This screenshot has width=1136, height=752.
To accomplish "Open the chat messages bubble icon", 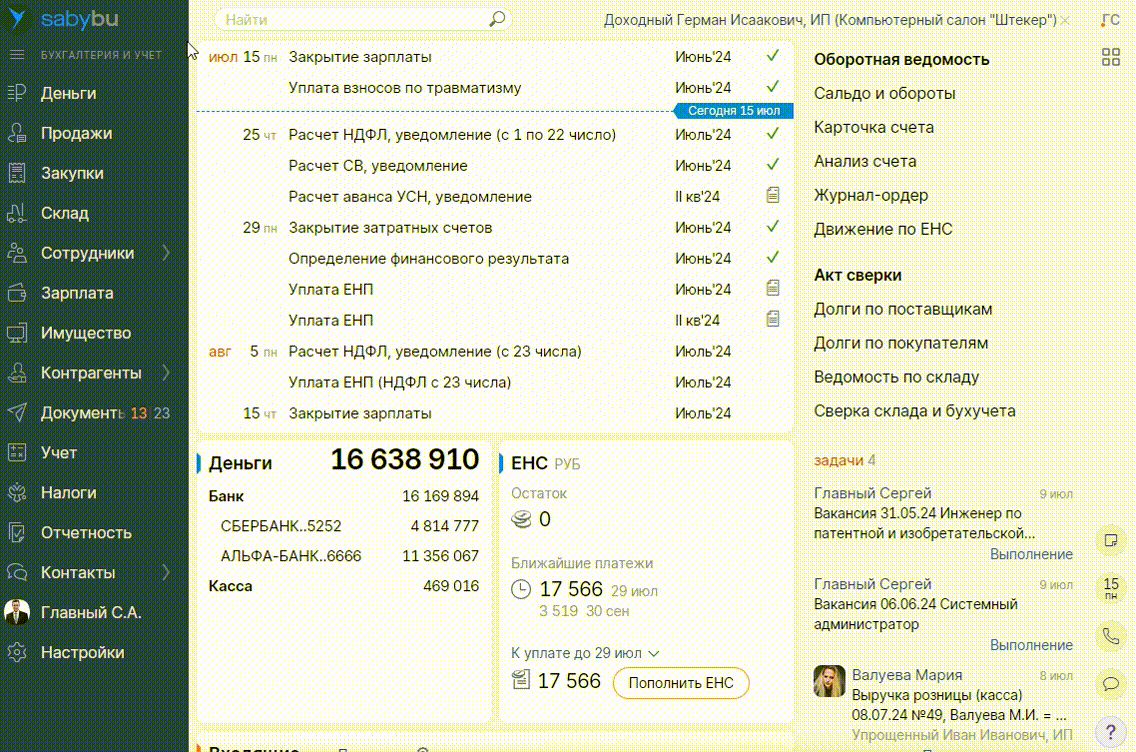I will click(1110, 684).
